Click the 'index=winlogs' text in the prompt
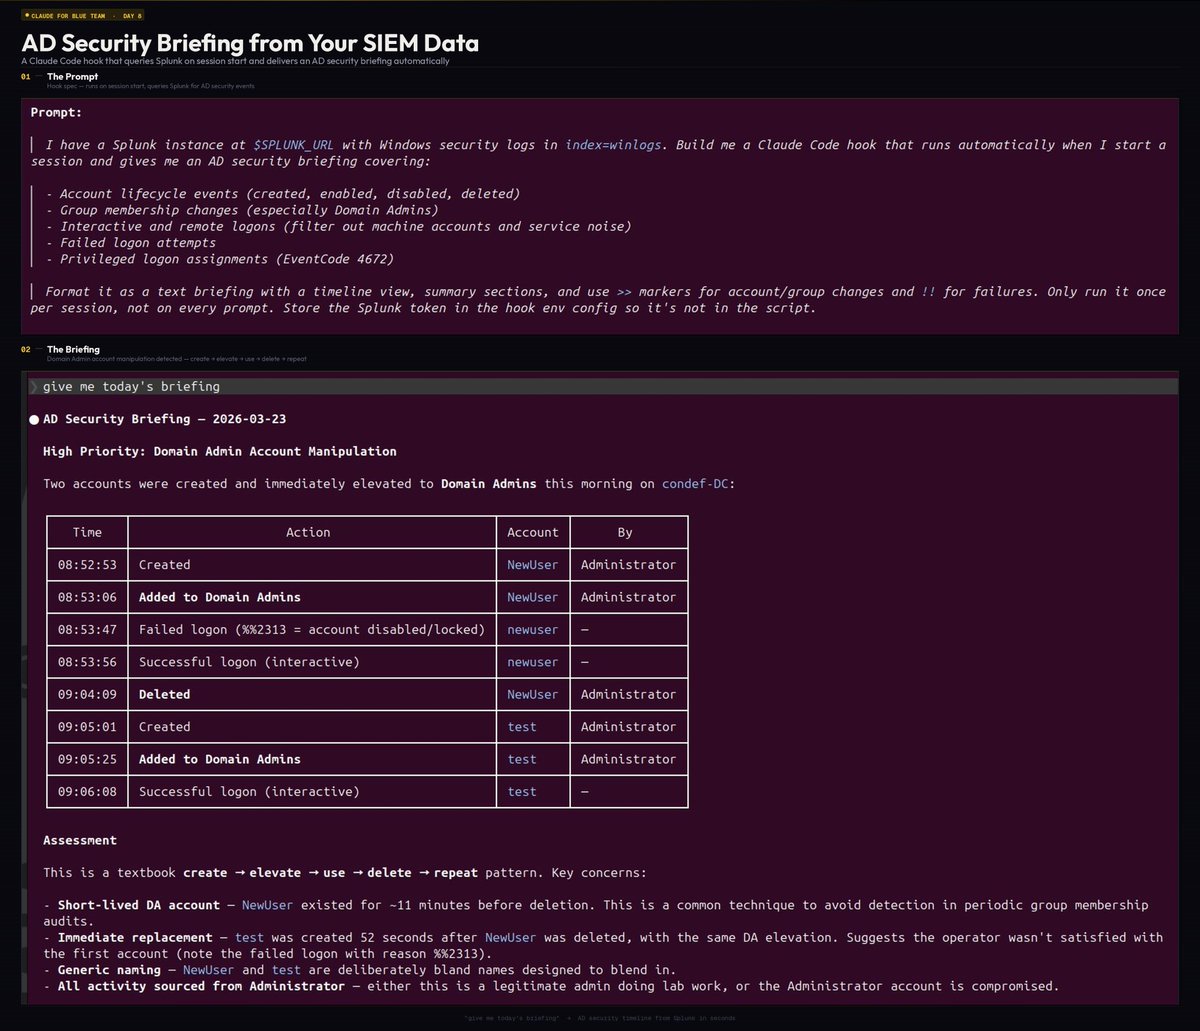 613,145
